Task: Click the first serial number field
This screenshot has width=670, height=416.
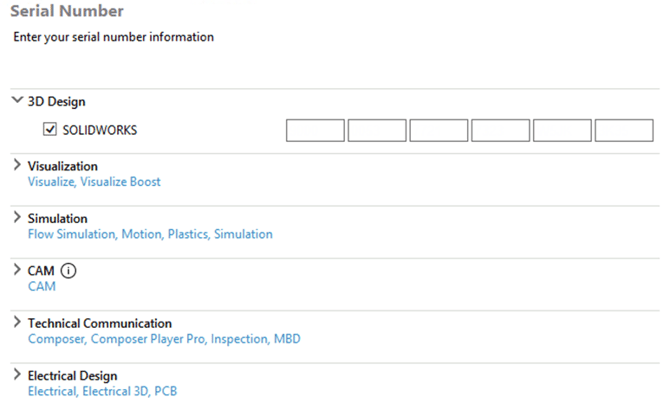Action: tap(315, 130)
